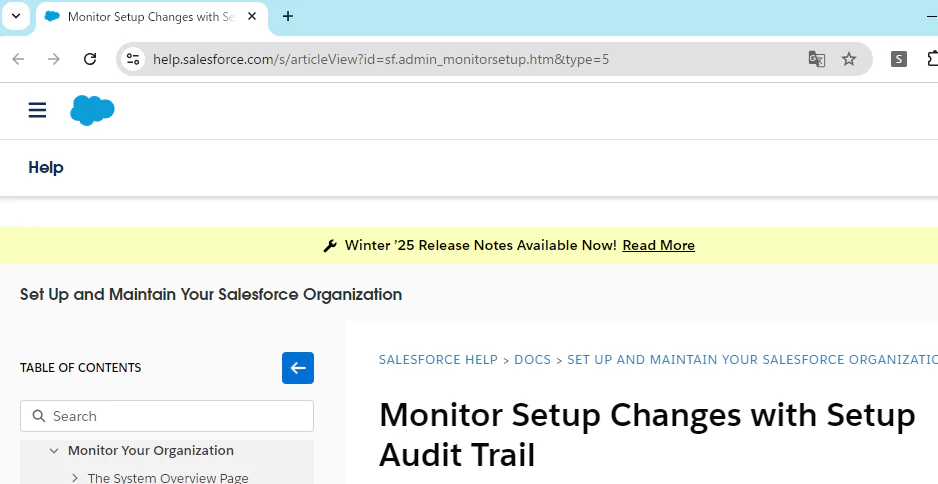Click the URL in the address bar

(381, 59)
